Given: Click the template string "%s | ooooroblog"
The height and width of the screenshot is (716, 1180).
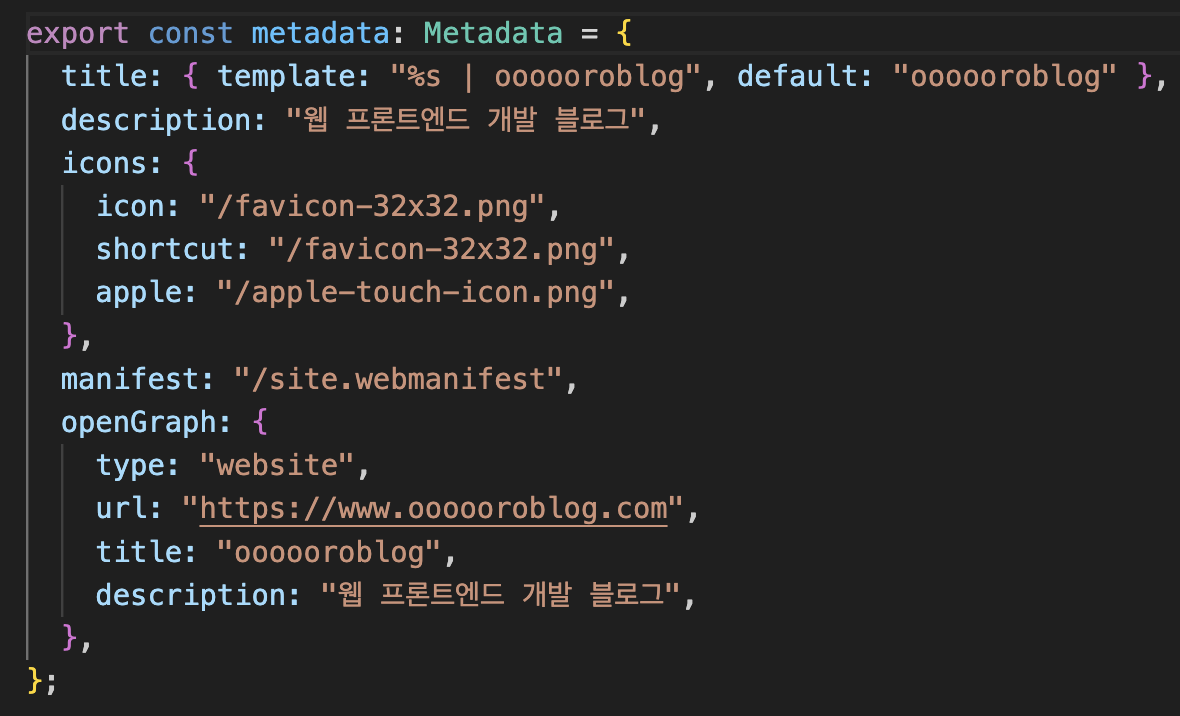Looking at the screenshot, I should click(x=546, y=77).
